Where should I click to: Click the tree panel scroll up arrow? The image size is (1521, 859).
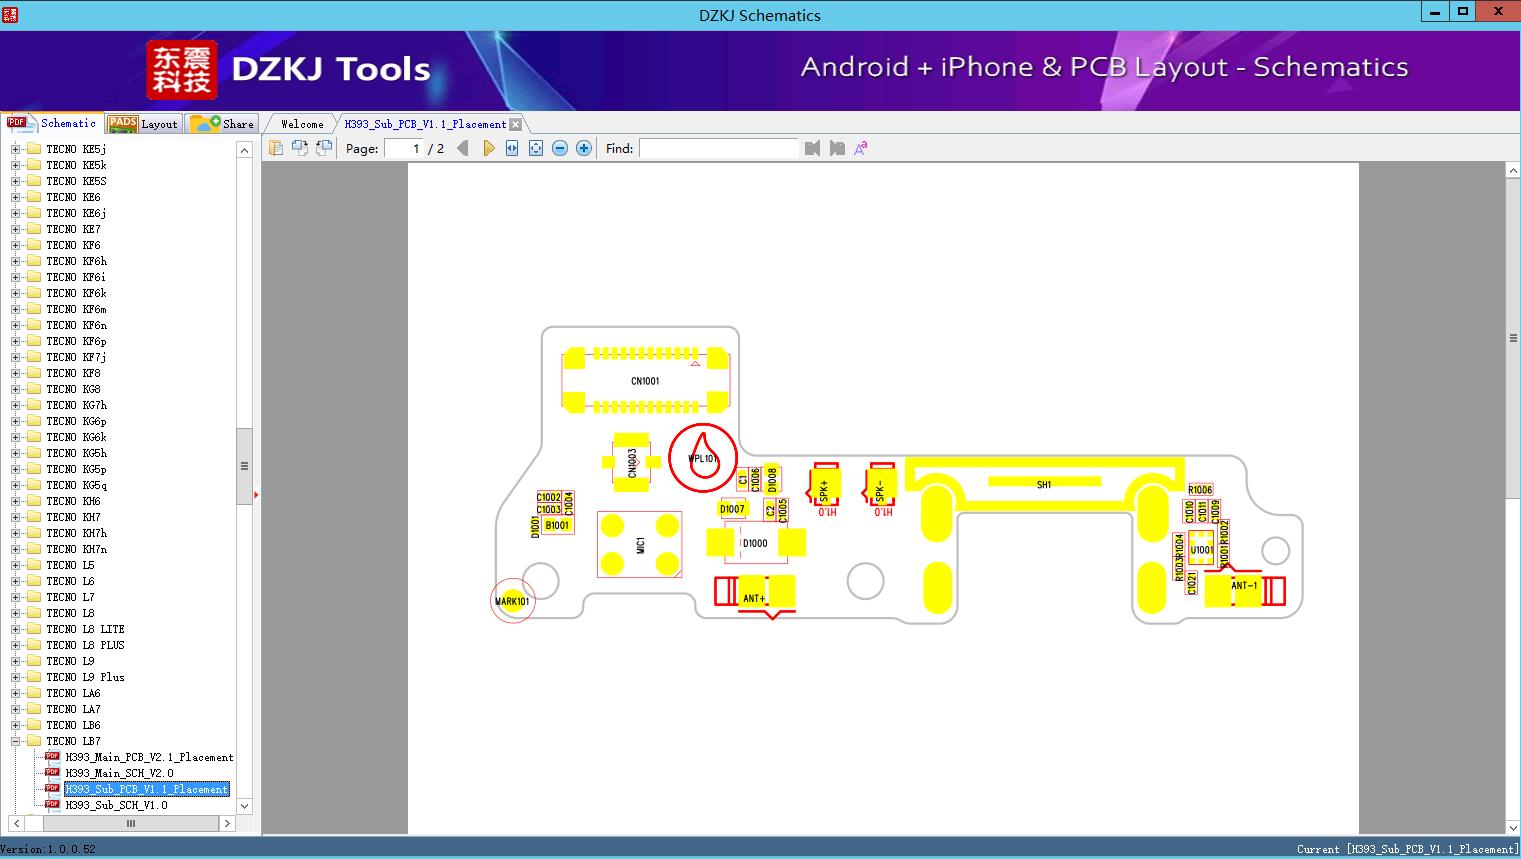(244, 150)
